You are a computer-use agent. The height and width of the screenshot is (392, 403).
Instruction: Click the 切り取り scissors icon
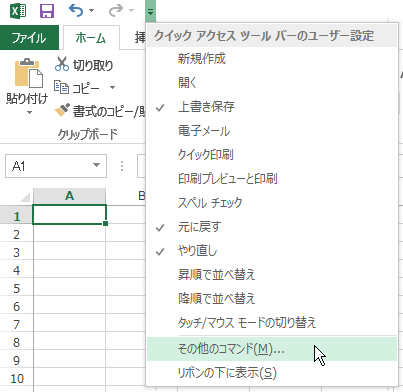(x=62, y=64)
